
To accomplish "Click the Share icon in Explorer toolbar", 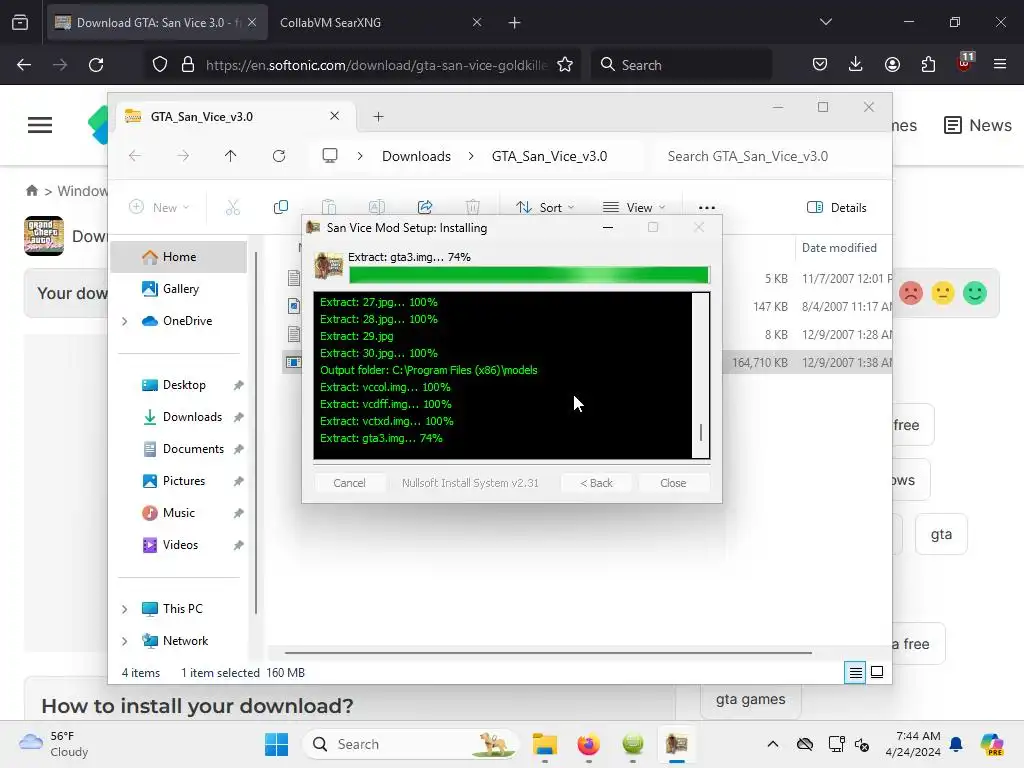I will click(x=425, y=207).
